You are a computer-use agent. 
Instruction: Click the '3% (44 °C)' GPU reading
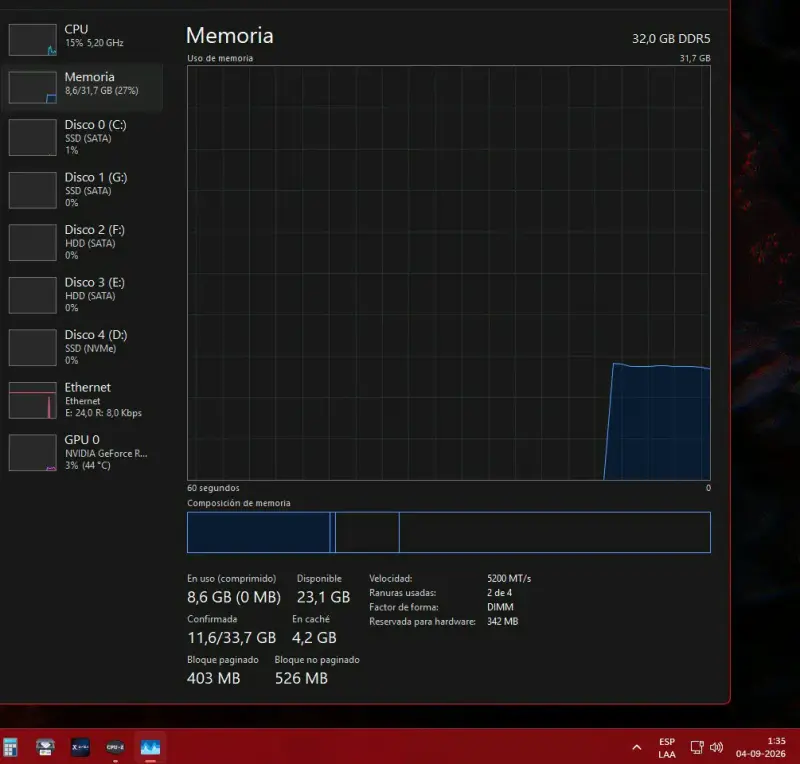pyautogui.click(x=87, y=465)
